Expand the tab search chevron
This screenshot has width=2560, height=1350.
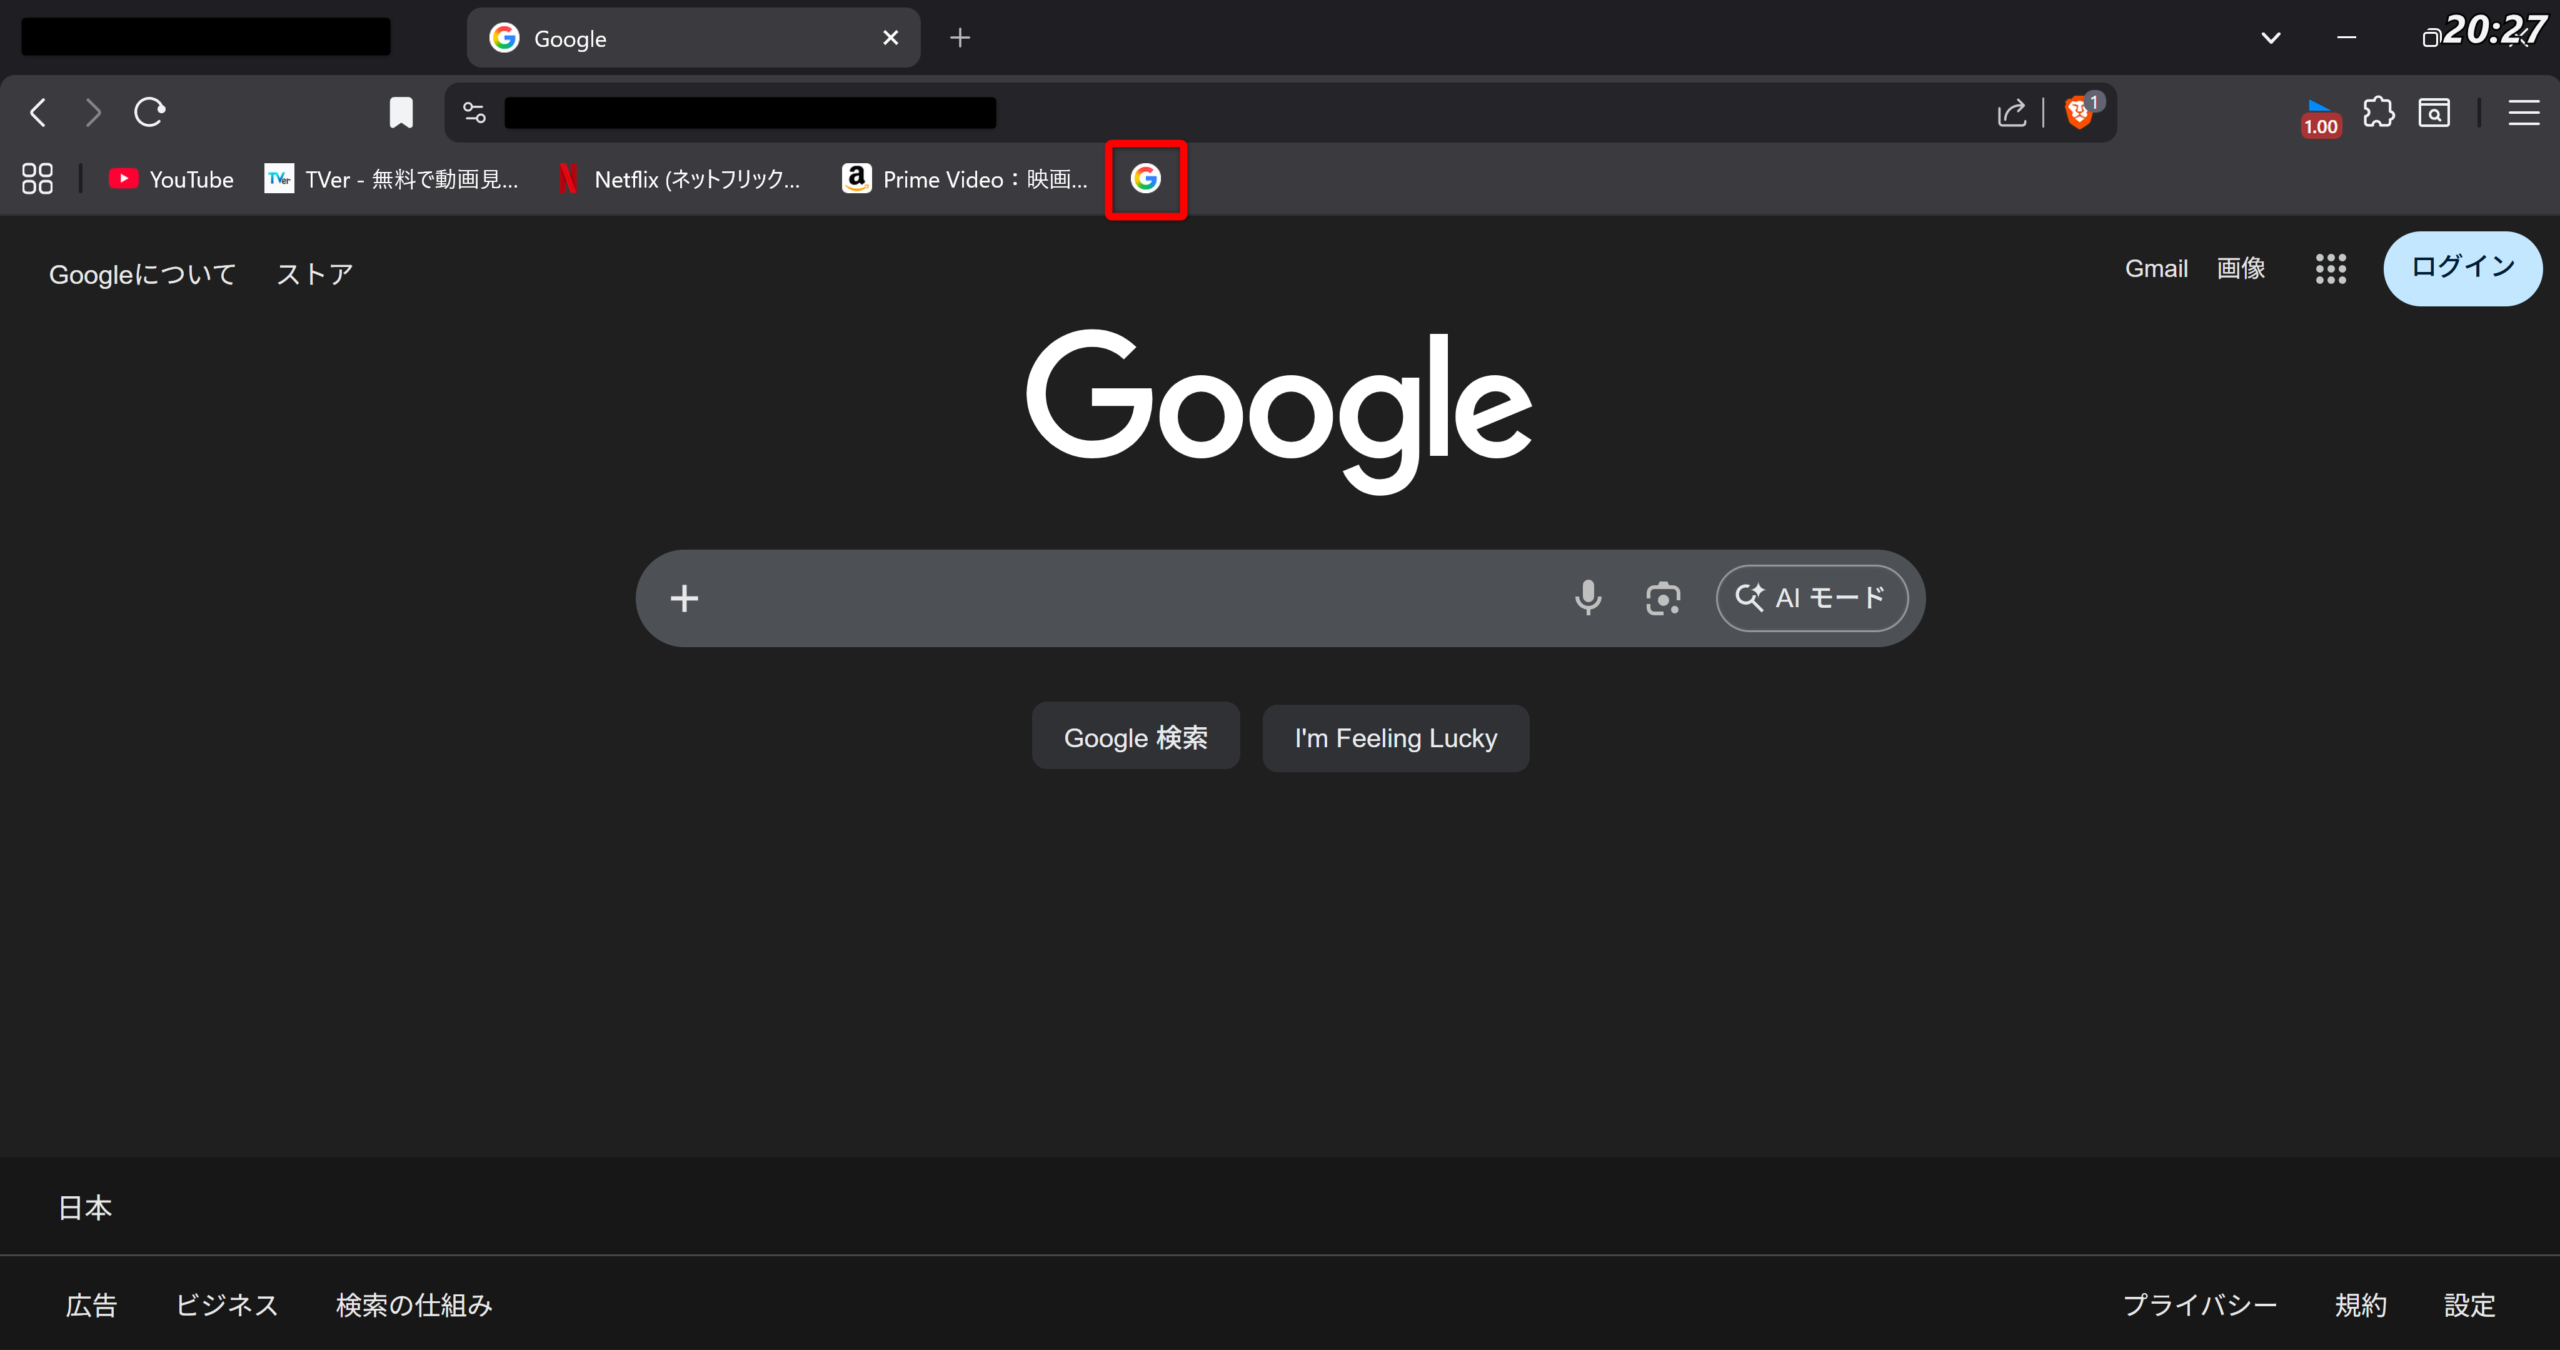(2271, 38)
